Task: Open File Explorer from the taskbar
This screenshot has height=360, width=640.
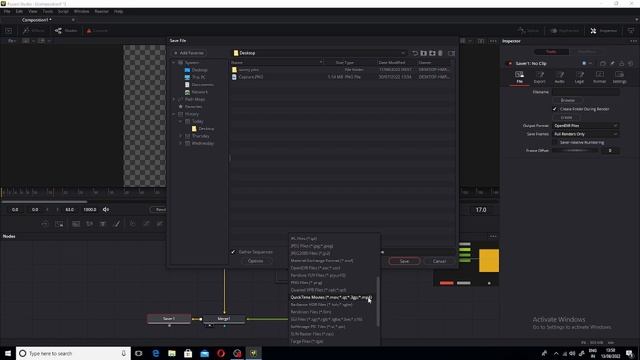Action: [172, 353]
